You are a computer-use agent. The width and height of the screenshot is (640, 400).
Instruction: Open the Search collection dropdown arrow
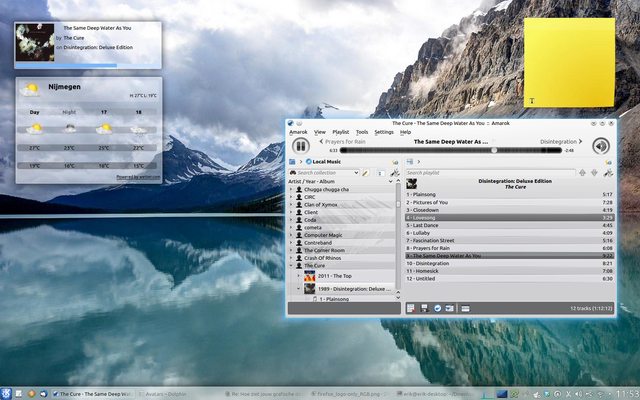(x=356, y=173)
